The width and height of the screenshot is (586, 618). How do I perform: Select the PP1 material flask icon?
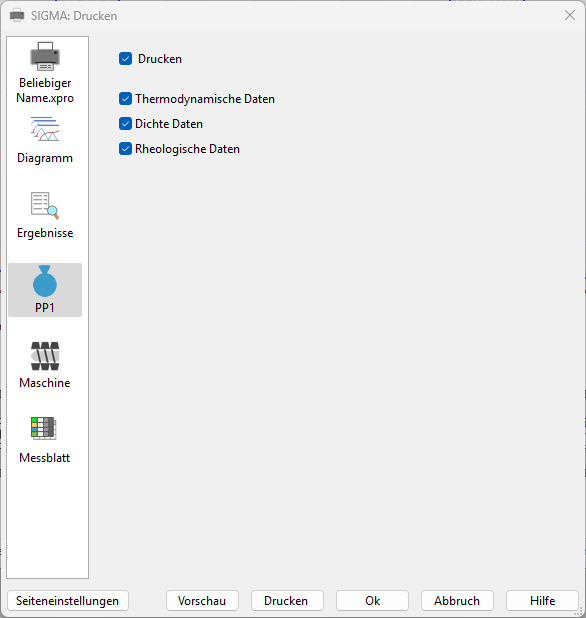tap(45, 281)
